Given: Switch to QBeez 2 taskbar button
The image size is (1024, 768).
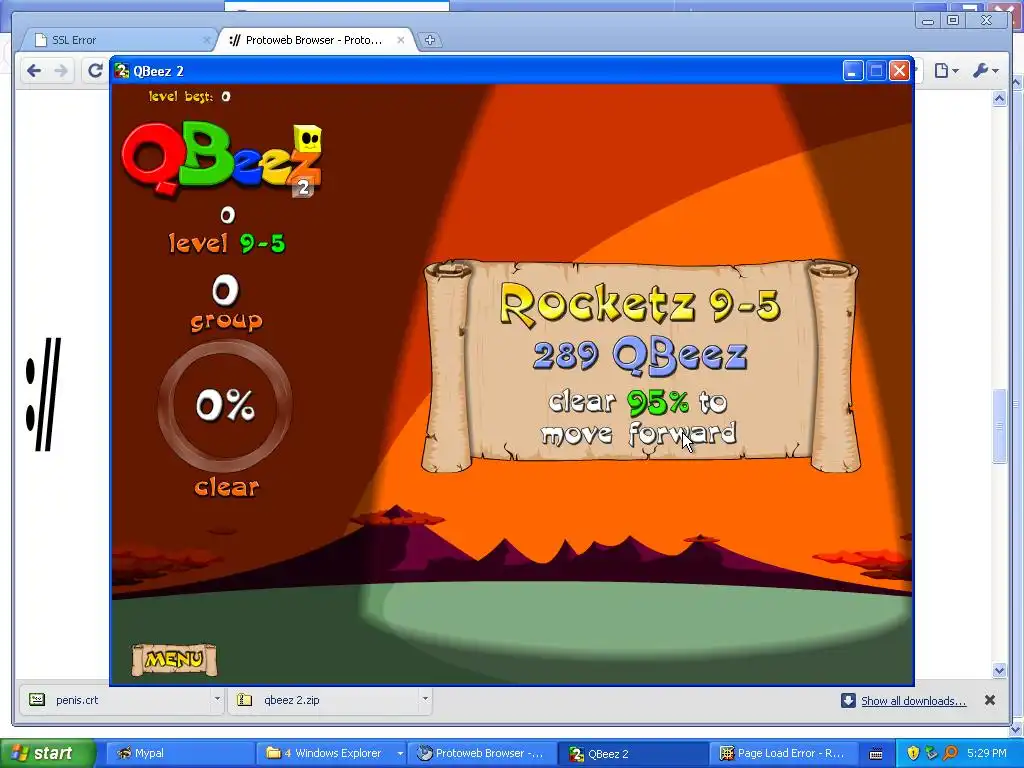Looking at the screenshot, I should click(635, 753).
